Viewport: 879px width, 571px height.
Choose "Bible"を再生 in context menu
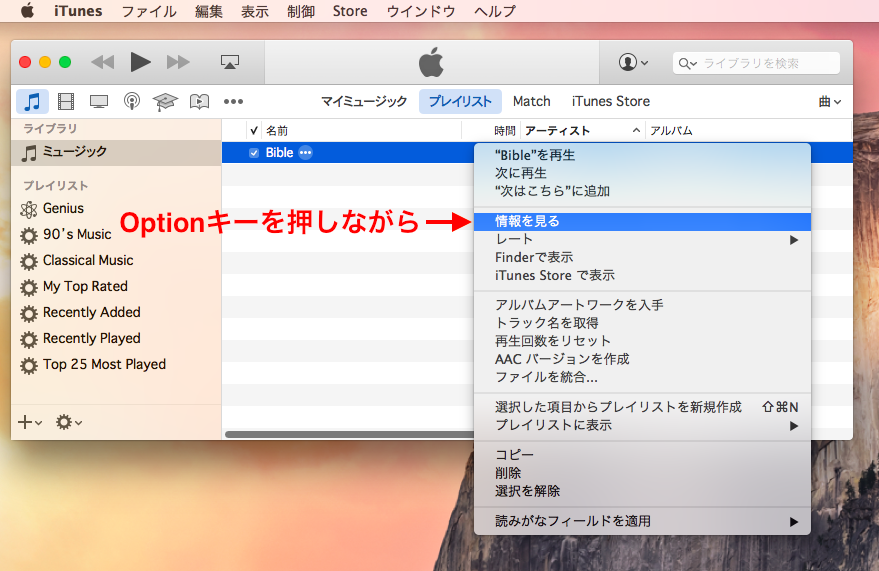(642, 155)
